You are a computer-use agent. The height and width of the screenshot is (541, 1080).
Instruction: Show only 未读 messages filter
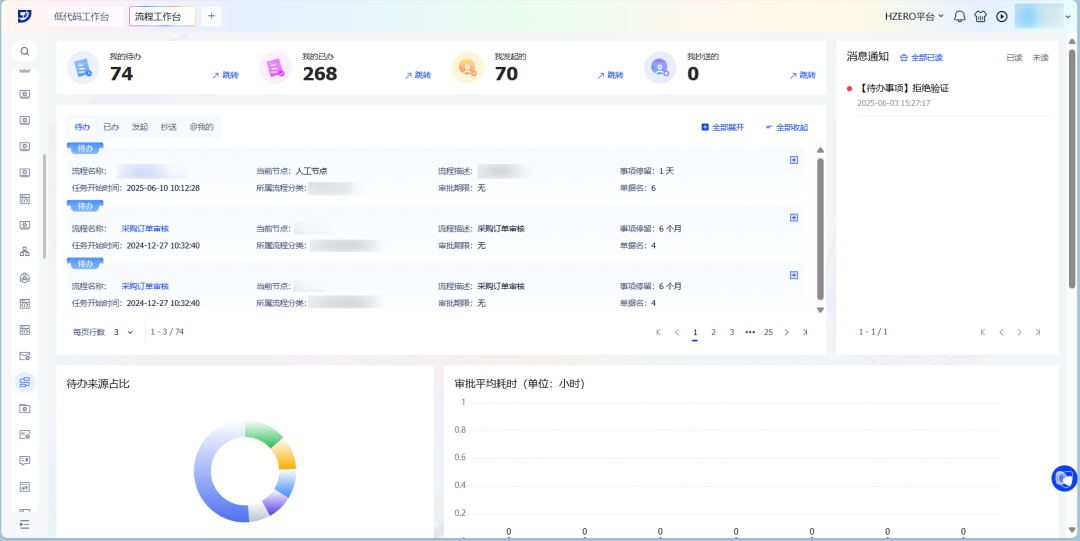pos(1040,58)
